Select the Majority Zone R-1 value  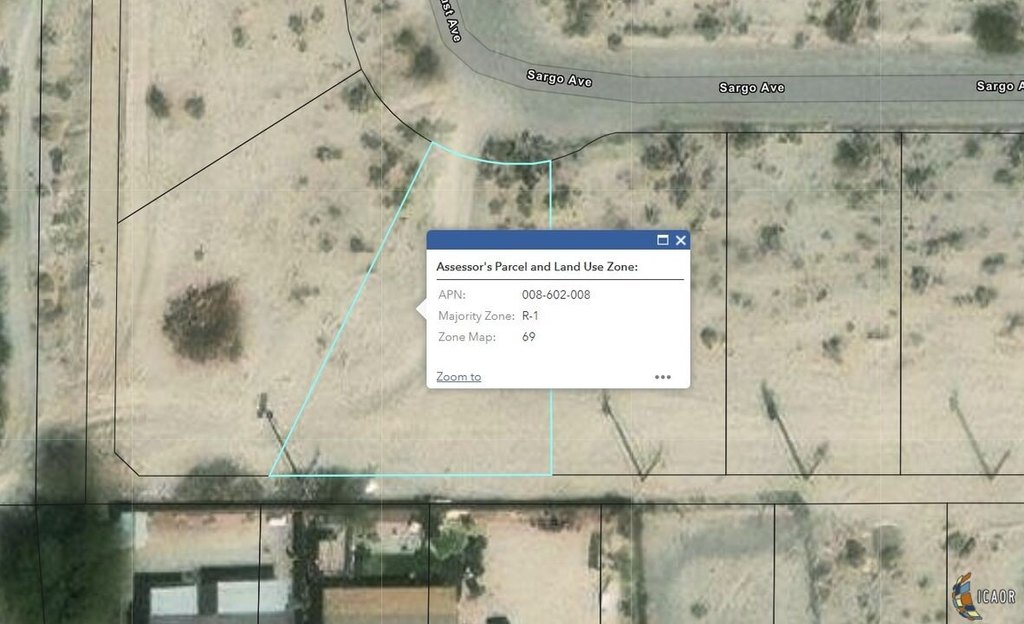tap(530, 316)
